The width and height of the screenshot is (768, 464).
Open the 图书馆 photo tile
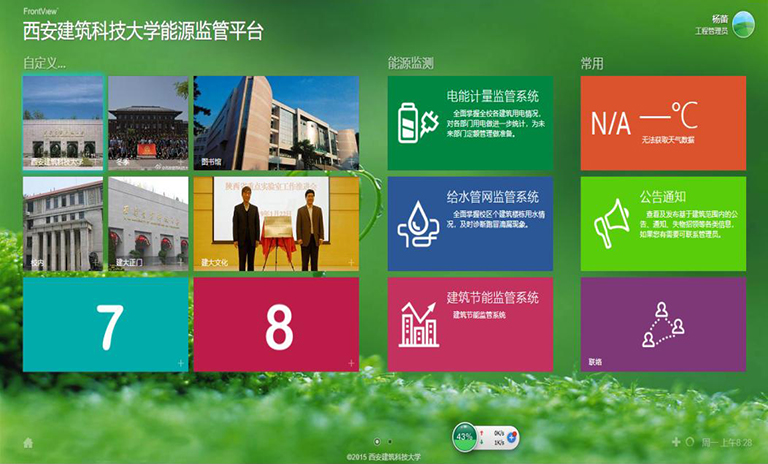pyautogui.click(x=276, y=122)
